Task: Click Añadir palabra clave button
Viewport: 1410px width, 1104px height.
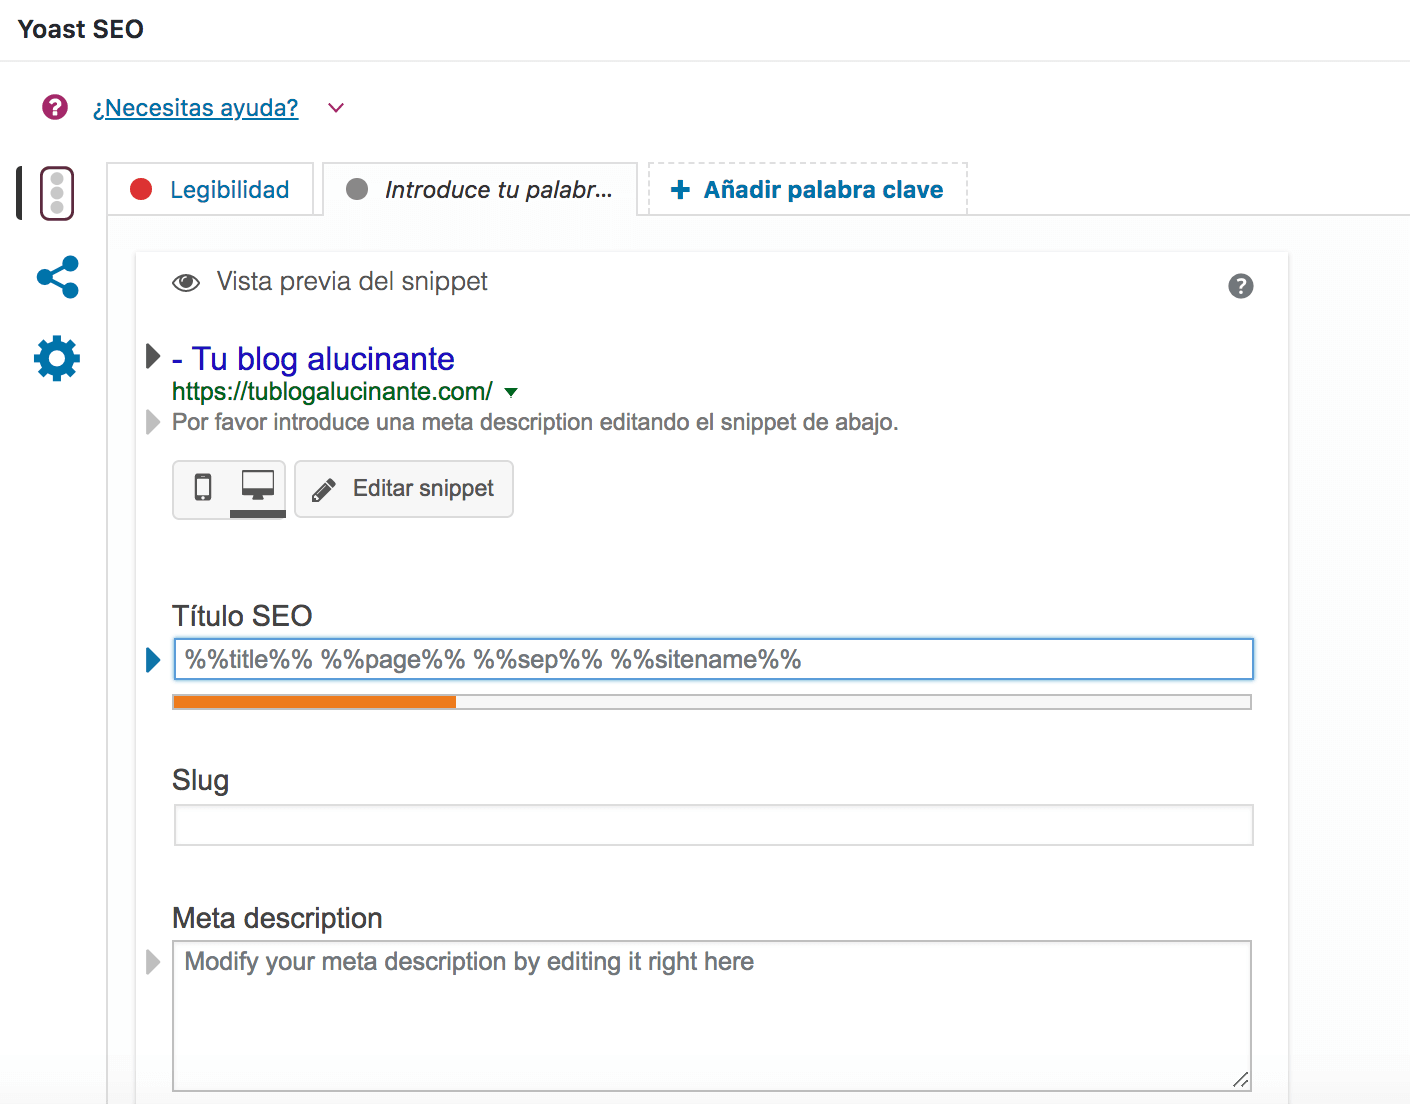Action: 808,189
